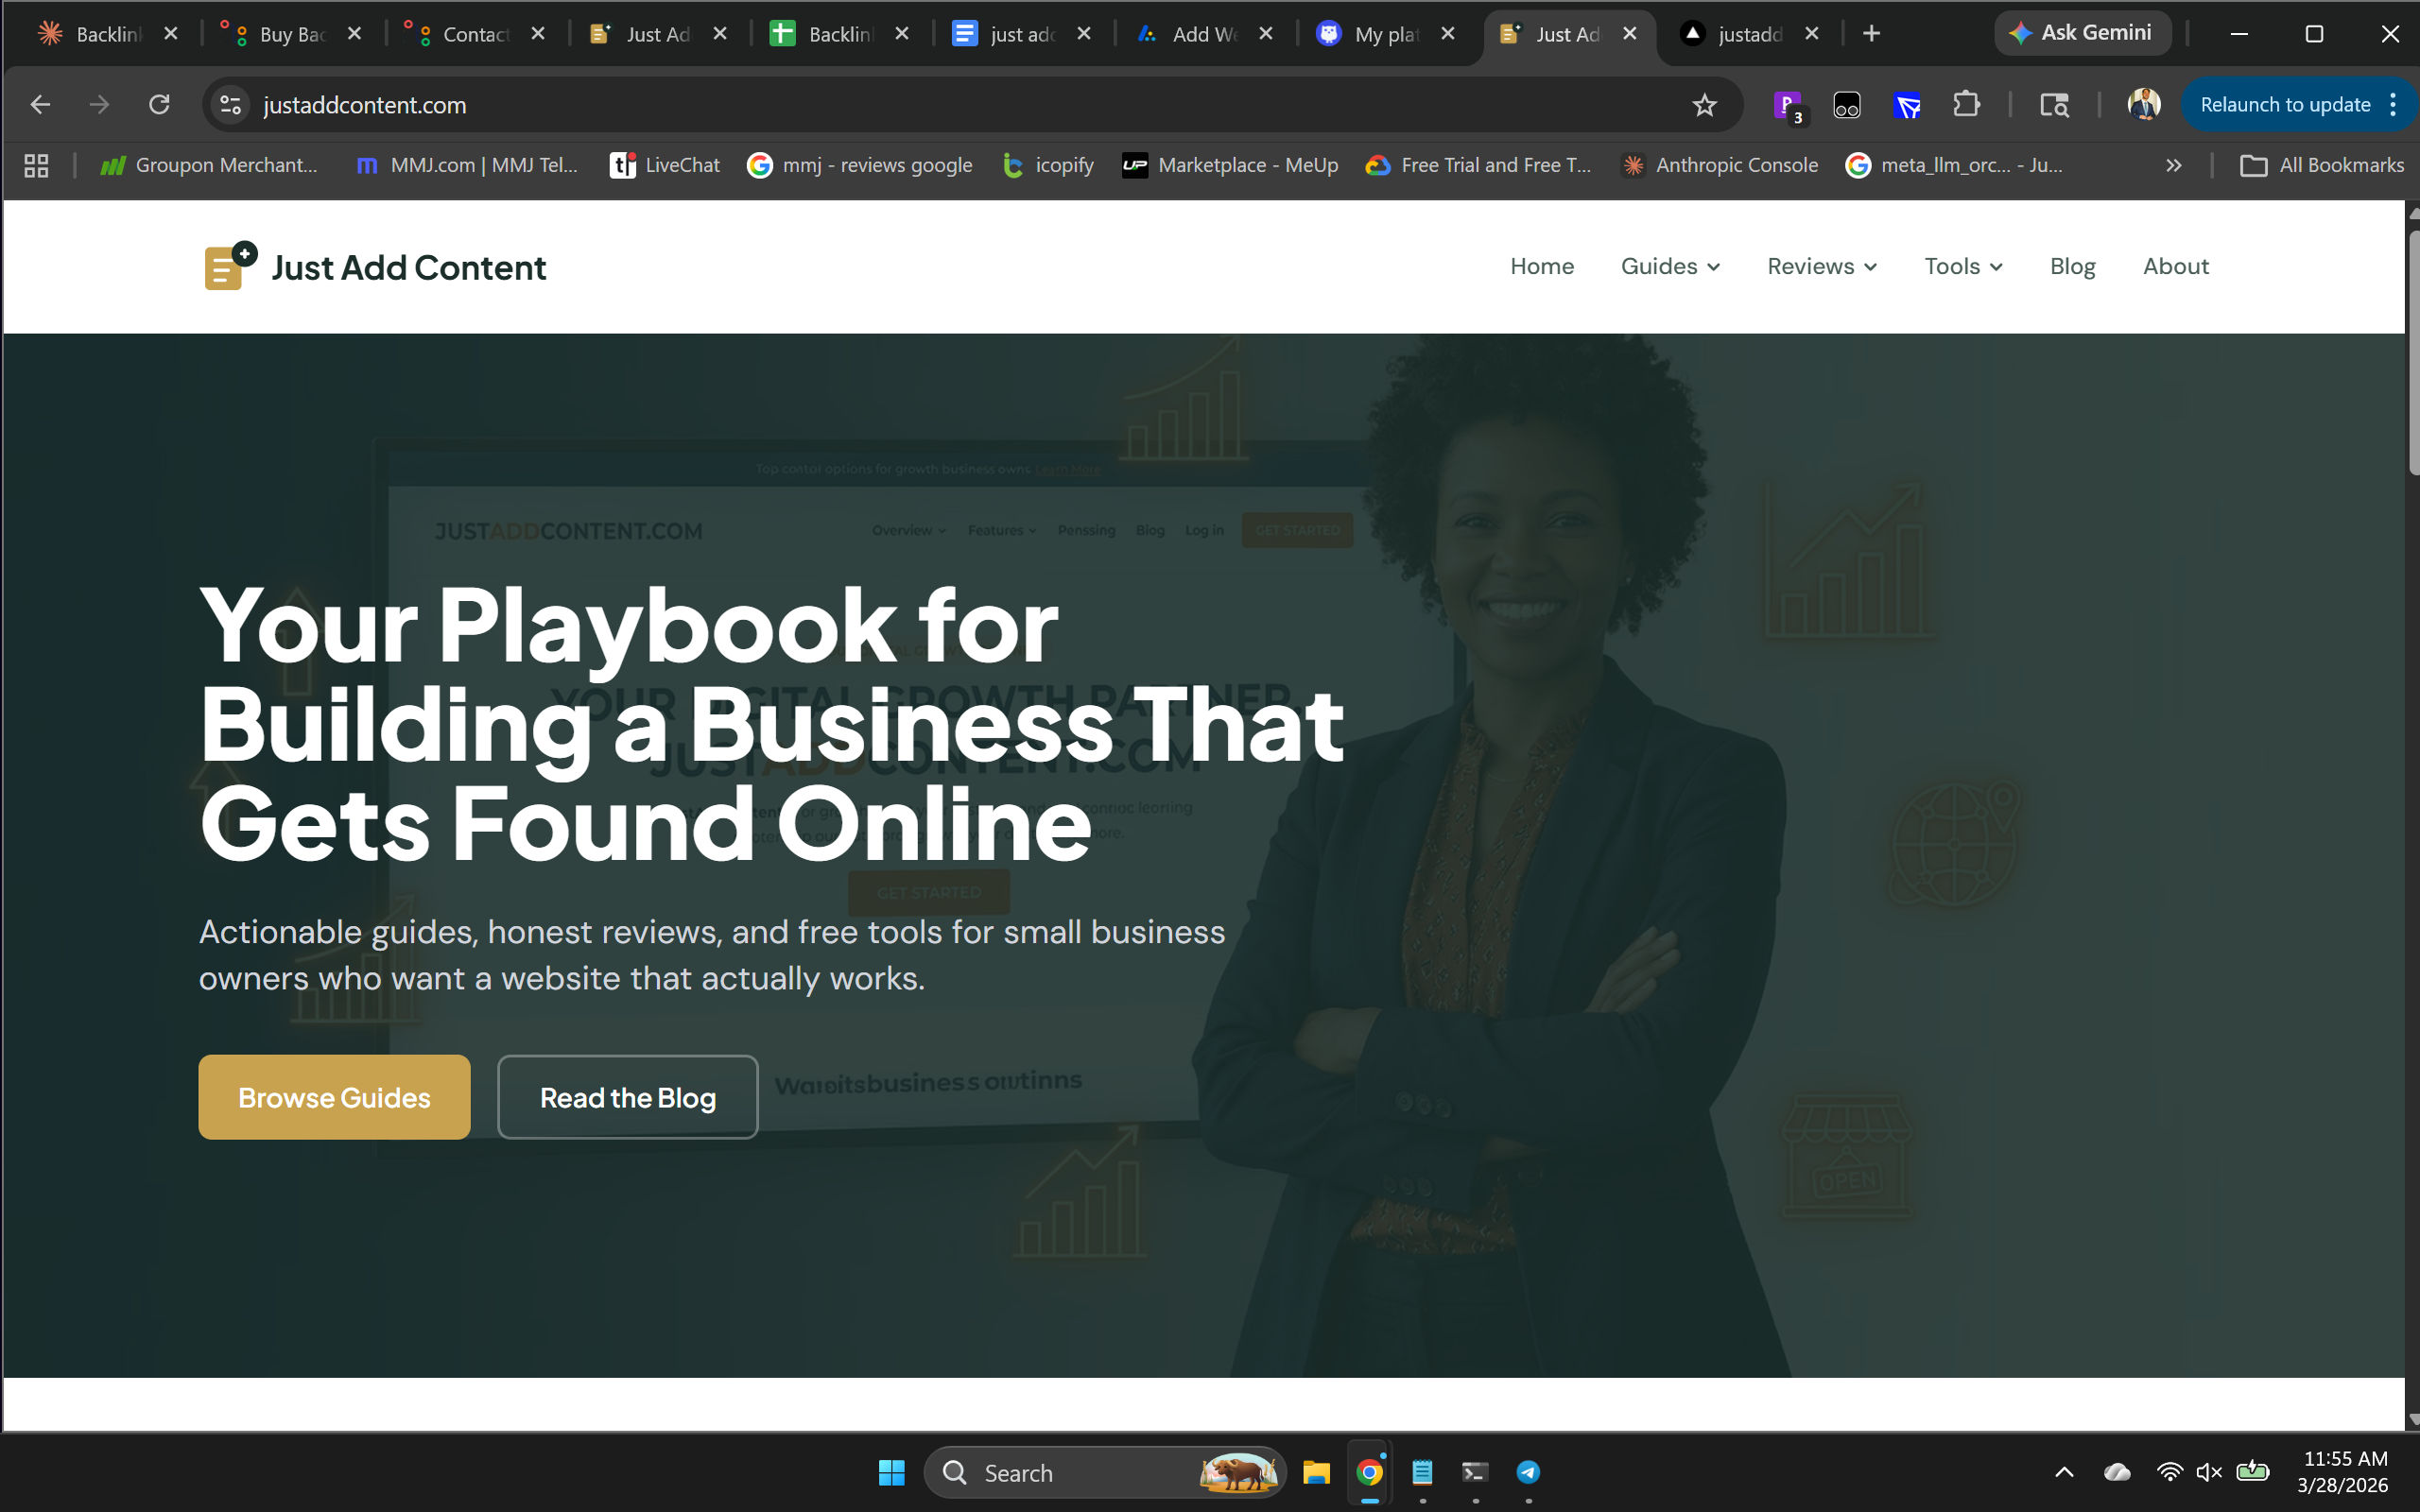Reload the page using the refresh icon
Screen dimensions: 2420x1512
point(159,105)
